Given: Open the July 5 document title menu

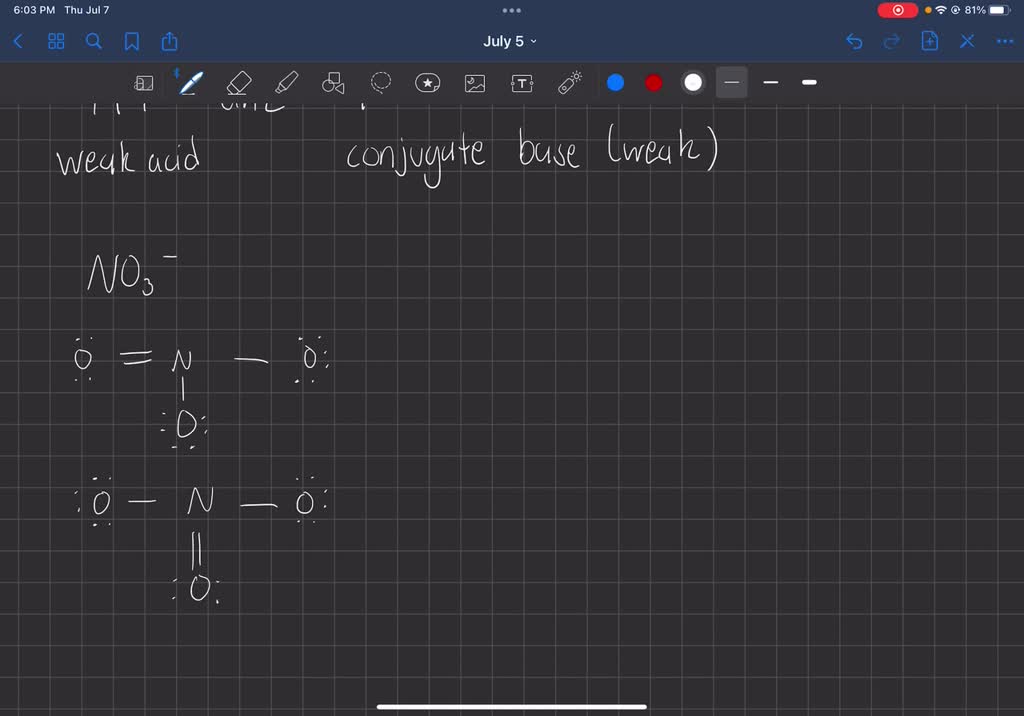Looking at the screenshot, I should (510, 41).
